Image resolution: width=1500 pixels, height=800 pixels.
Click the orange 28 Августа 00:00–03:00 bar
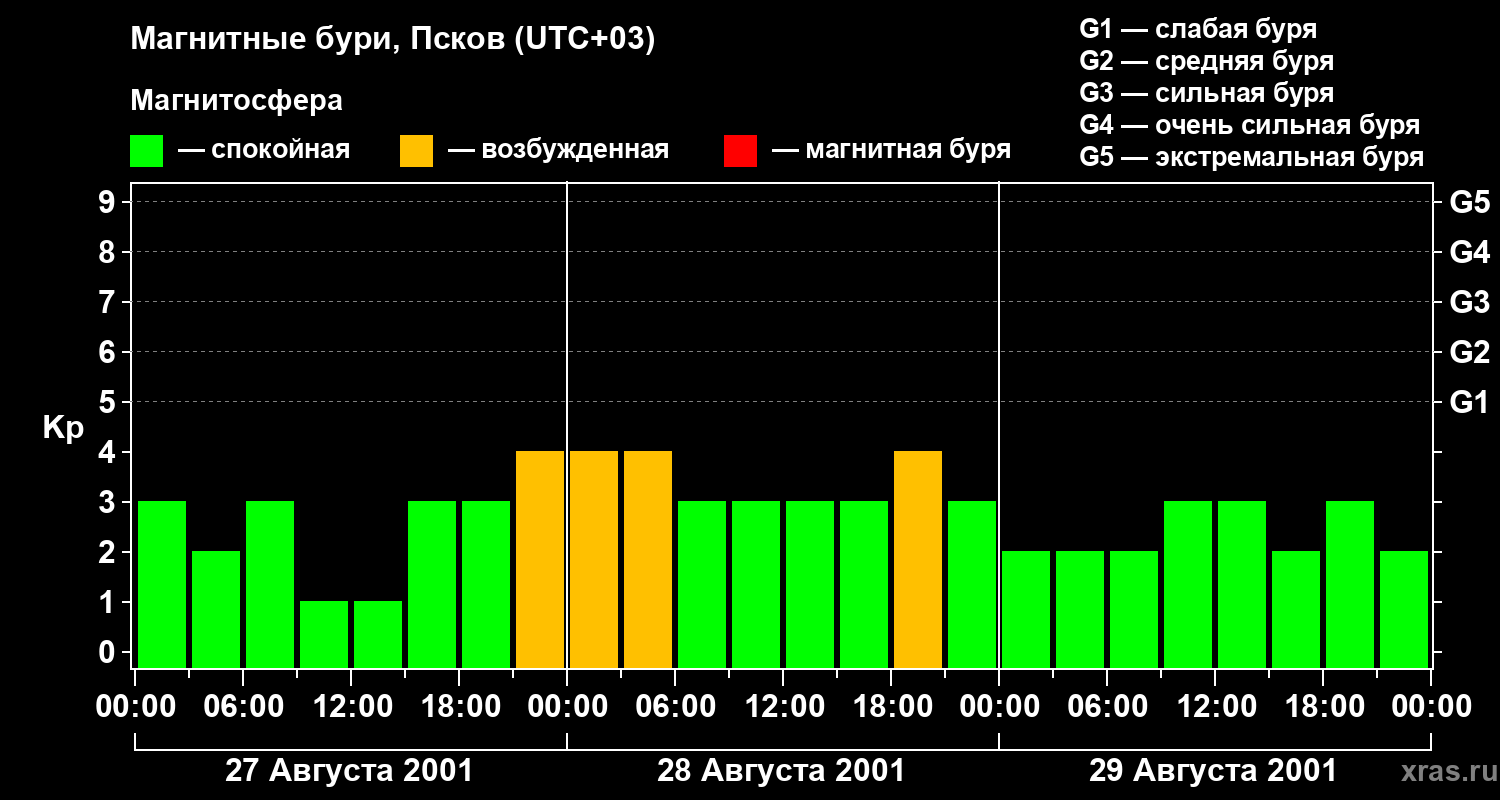pos(594,560)
